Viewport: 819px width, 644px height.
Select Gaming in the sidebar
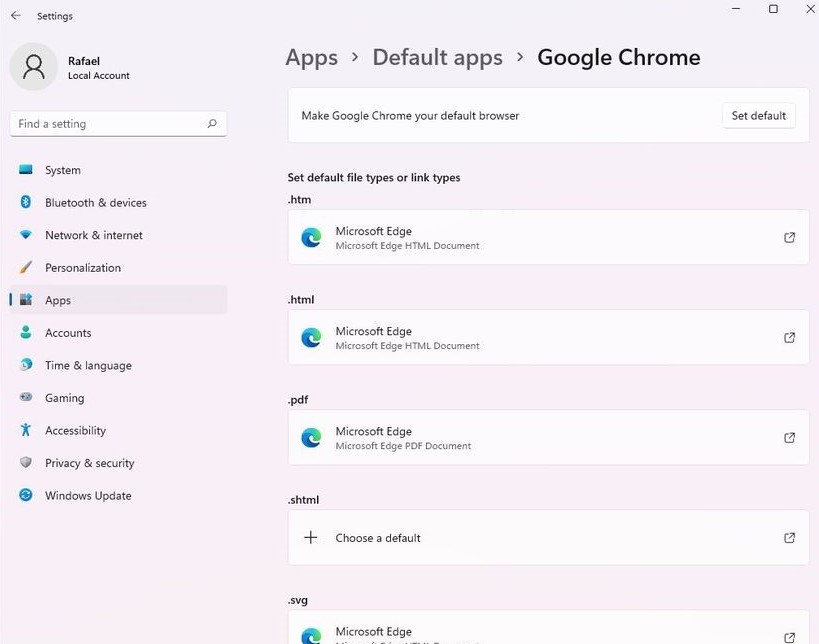point(119,397)
